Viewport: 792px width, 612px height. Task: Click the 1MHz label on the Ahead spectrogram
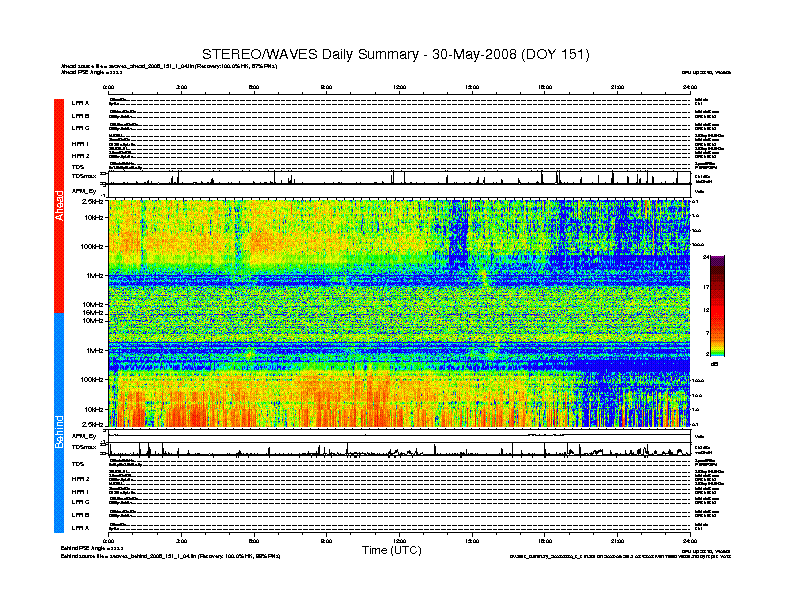(x=94, y=276)
